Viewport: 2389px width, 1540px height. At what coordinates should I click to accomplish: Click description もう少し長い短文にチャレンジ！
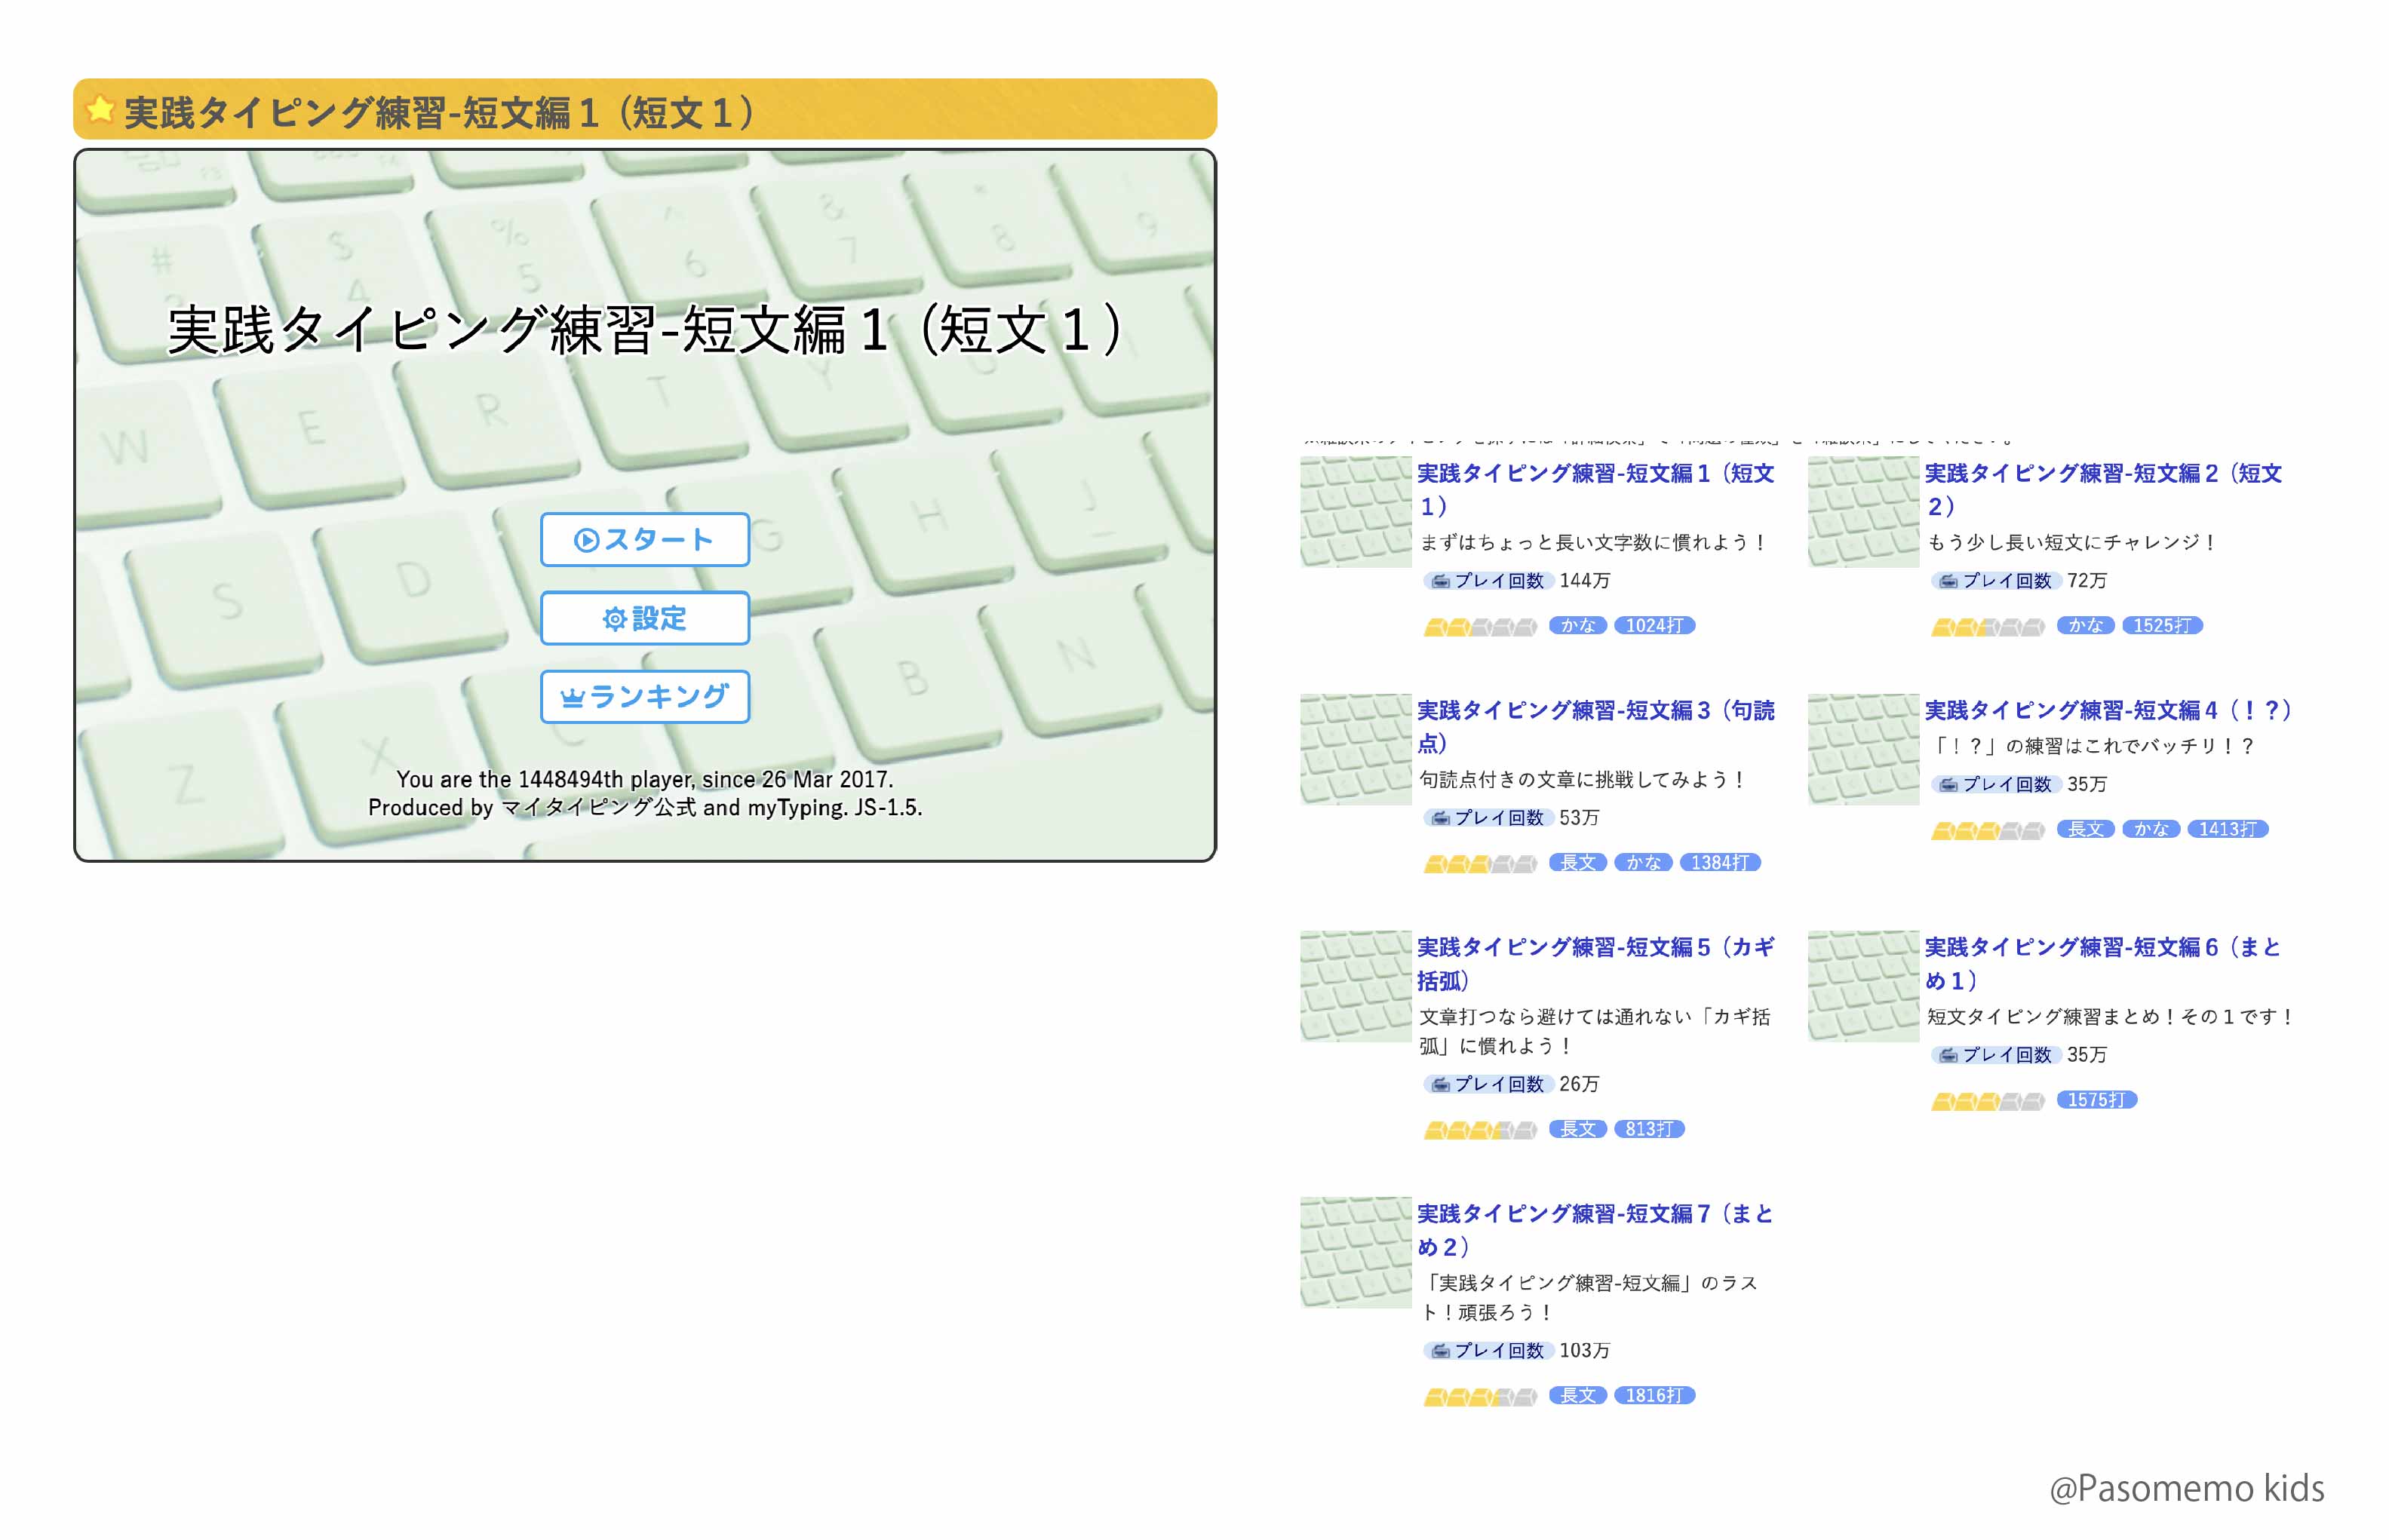click(x=2074, y=542)
